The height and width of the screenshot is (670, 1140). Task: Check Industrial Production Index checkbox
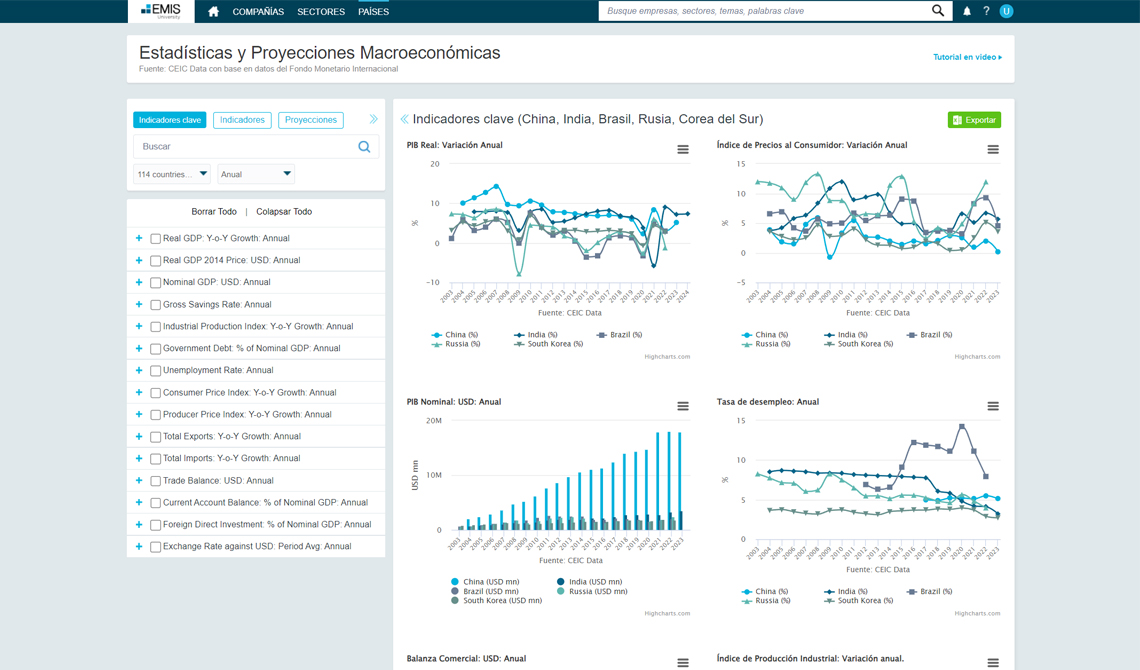(156, 327)
